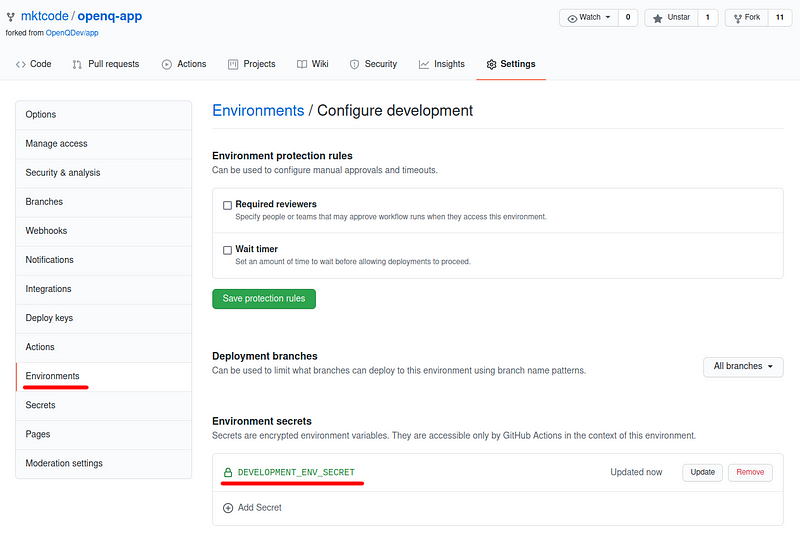This screenshot has height=536, width=800.
Task: Select Notifications in the sidebar
Action: click(104, 260)
